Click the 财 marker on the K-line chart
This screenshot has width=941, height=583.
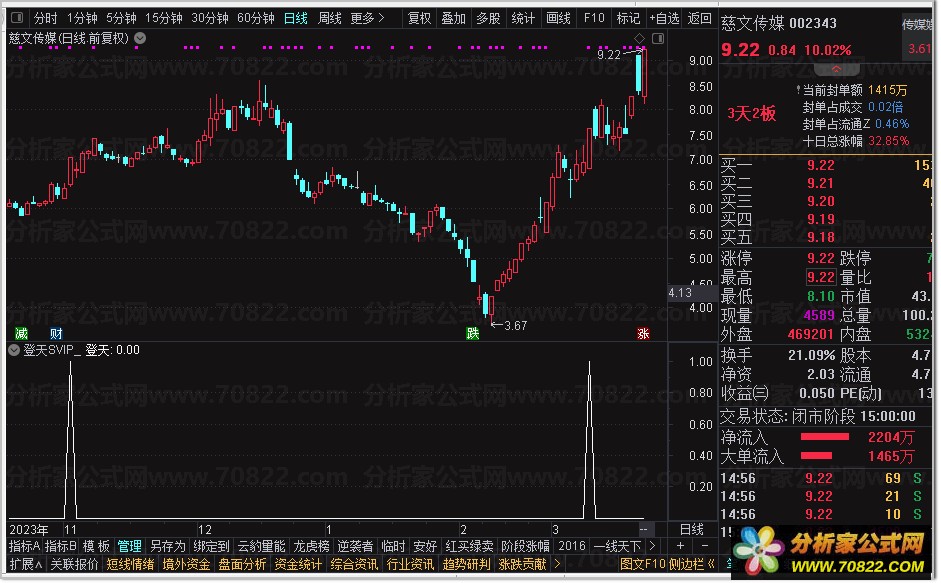click(56, 334)
